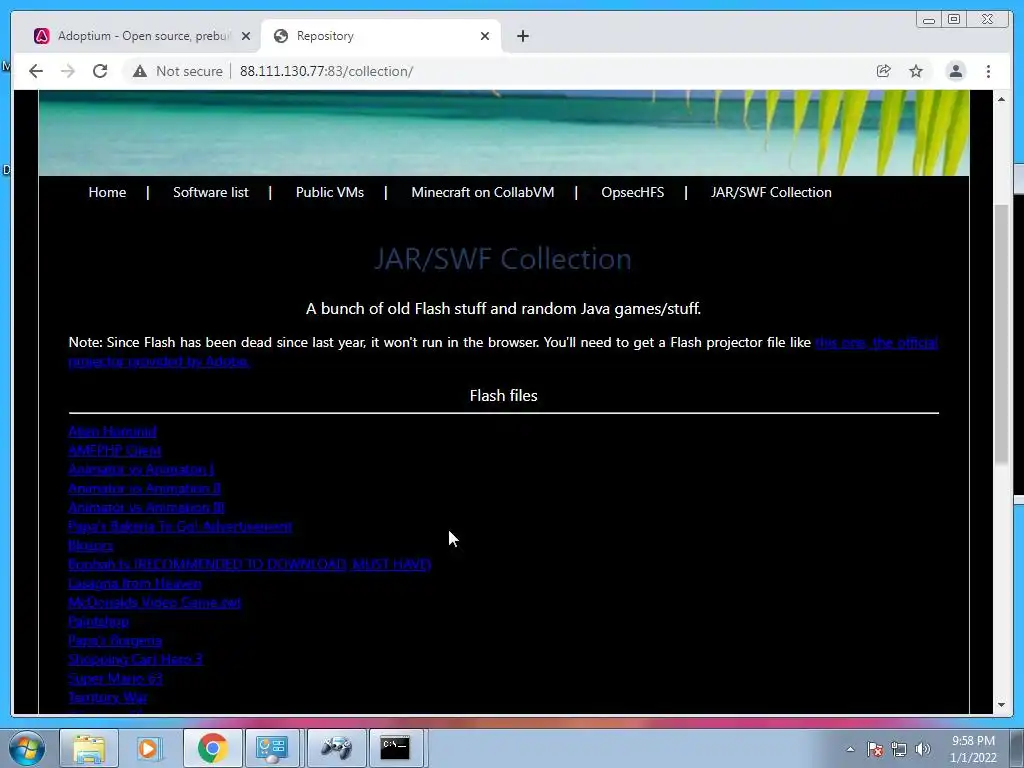
Task: Open the Super Mario 63 link
Action: coord(115,678)
